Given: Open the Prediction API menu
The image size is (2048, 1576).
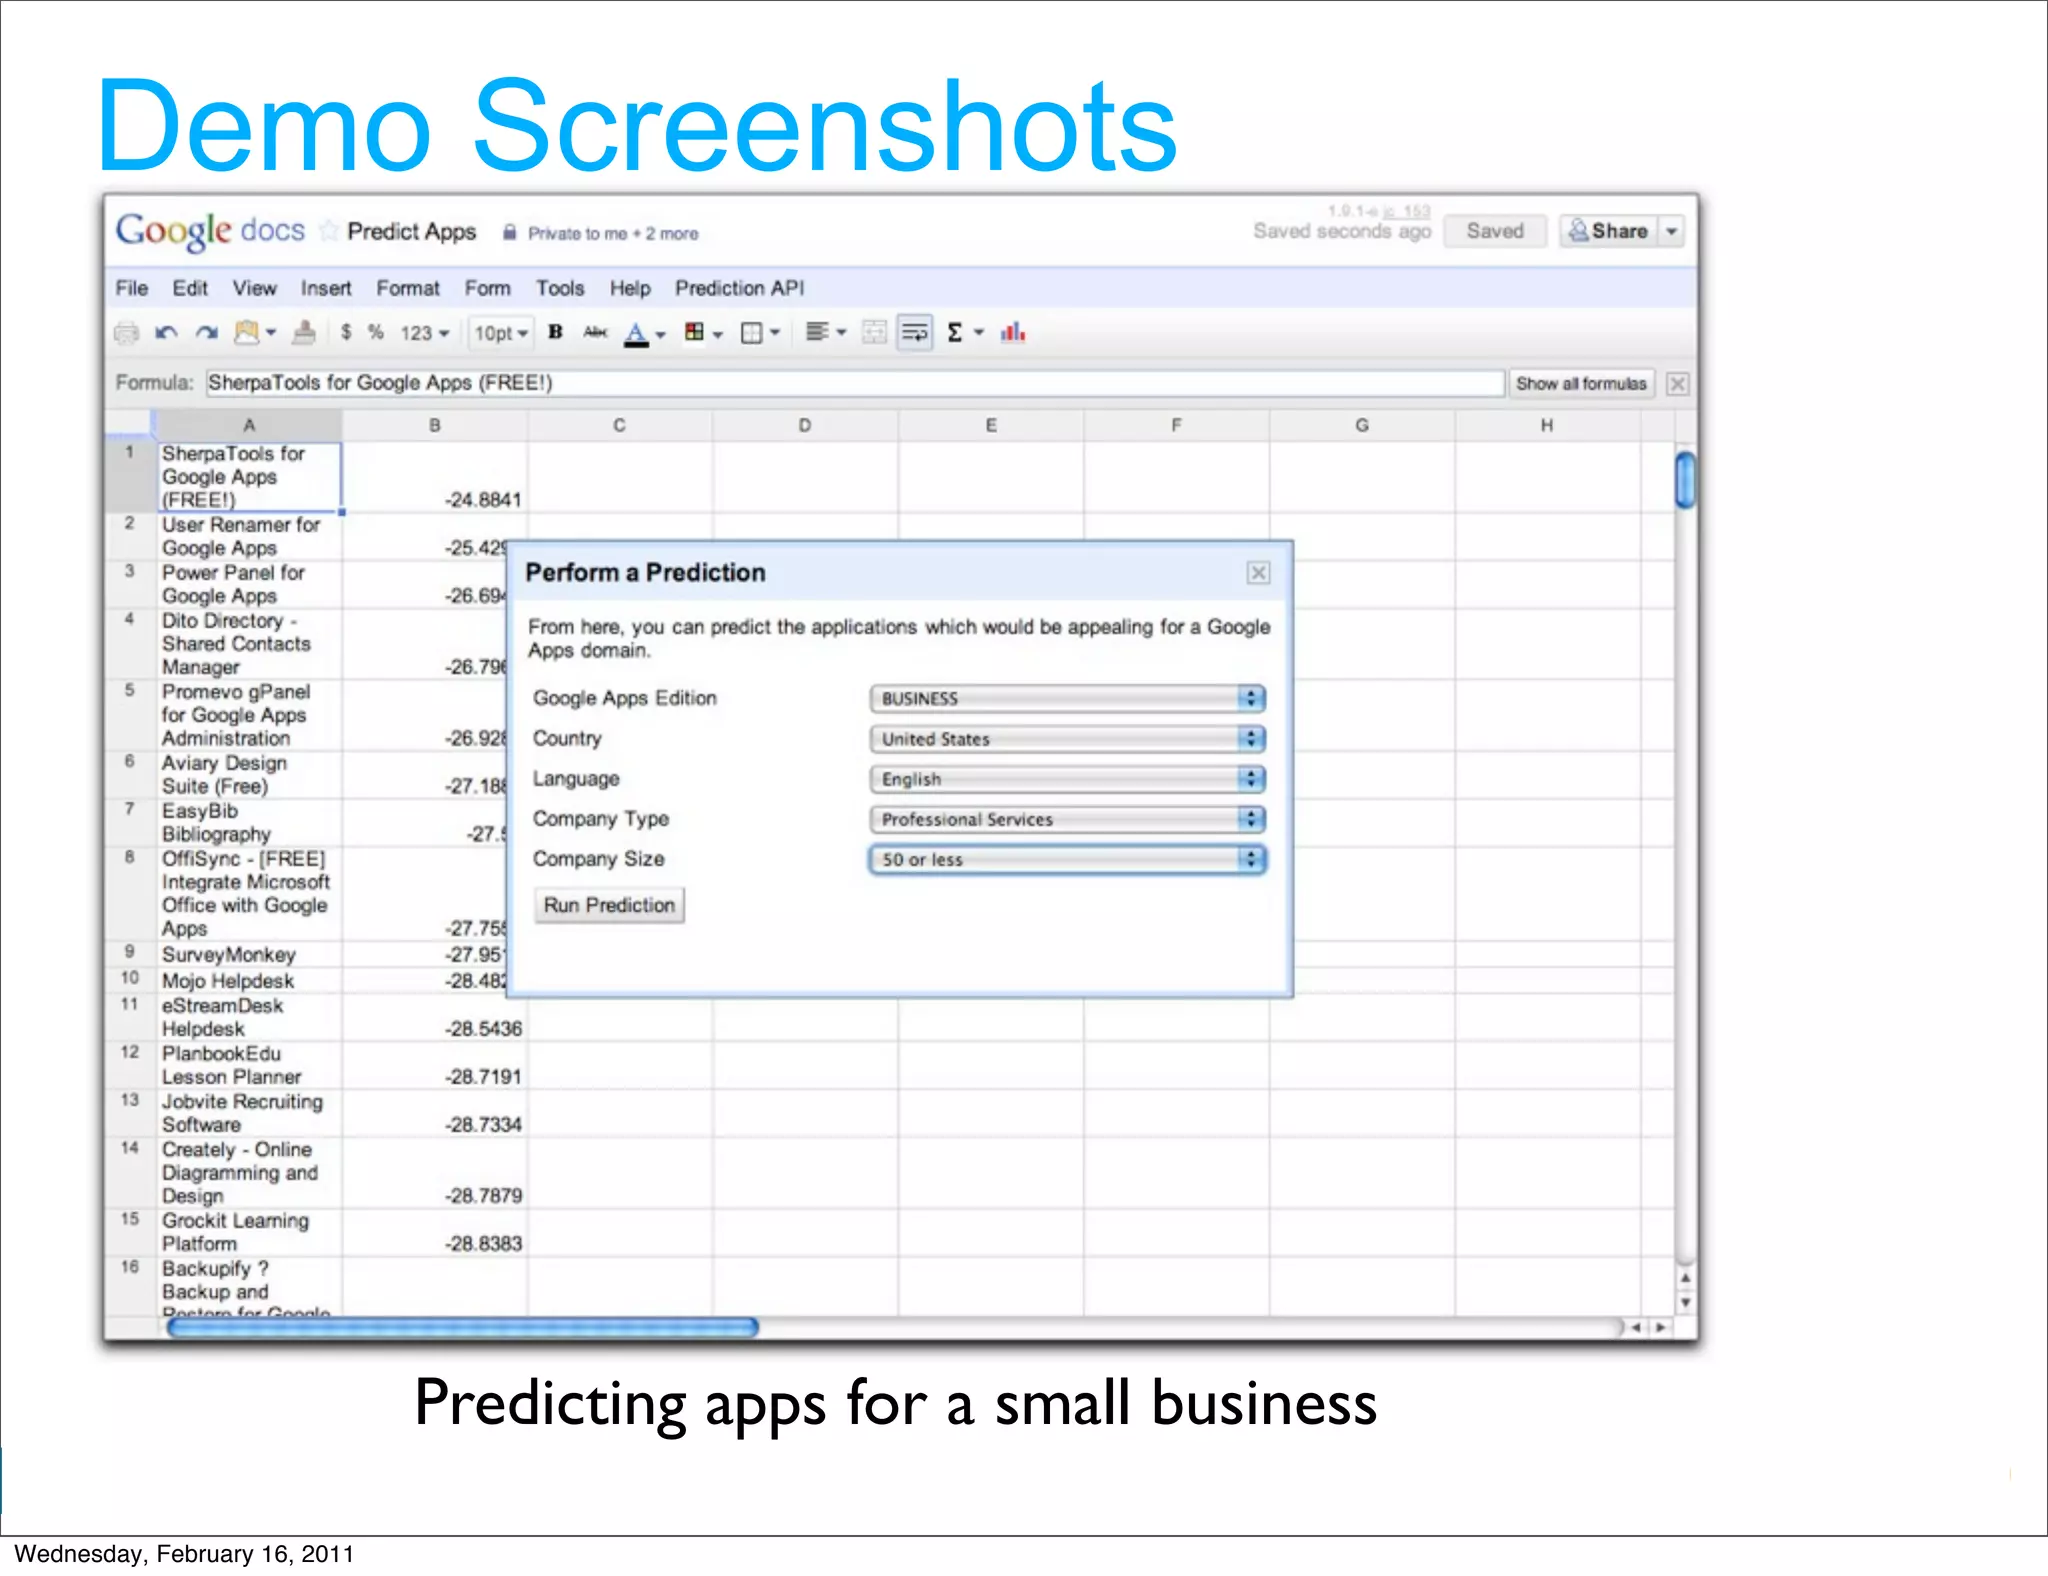Looking at the screenshot, I should click(739, 288).
